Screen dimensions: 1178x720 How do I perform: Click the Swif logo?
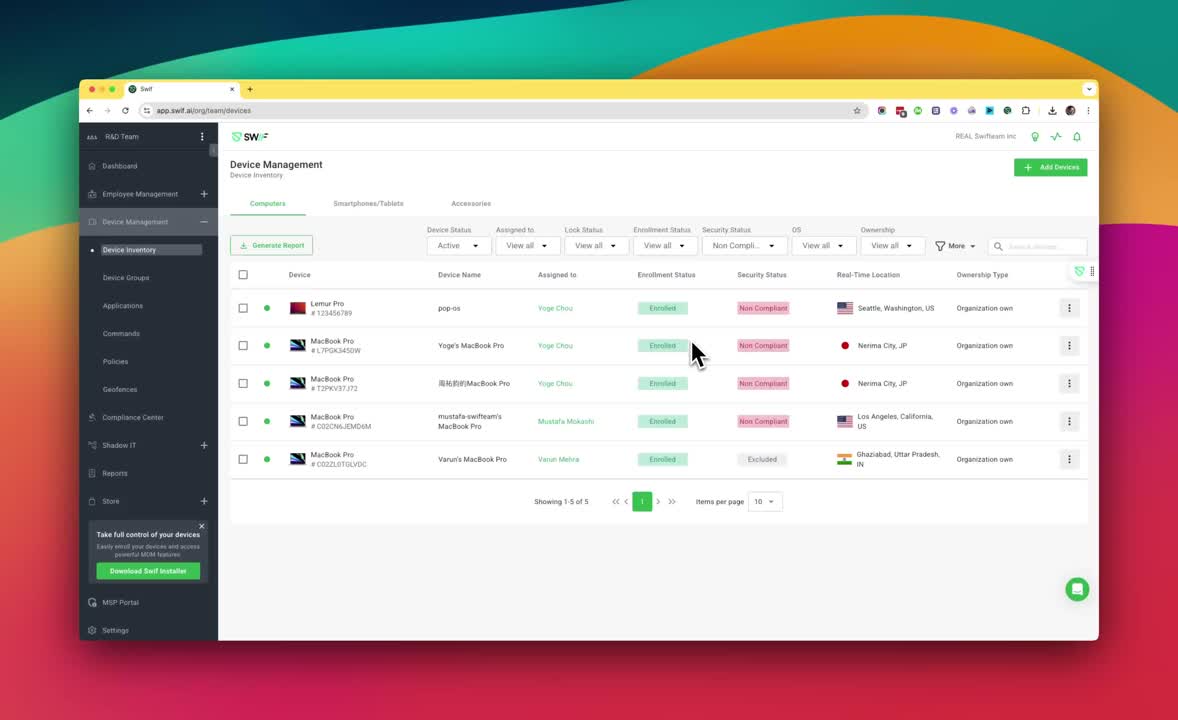[250, 137]
